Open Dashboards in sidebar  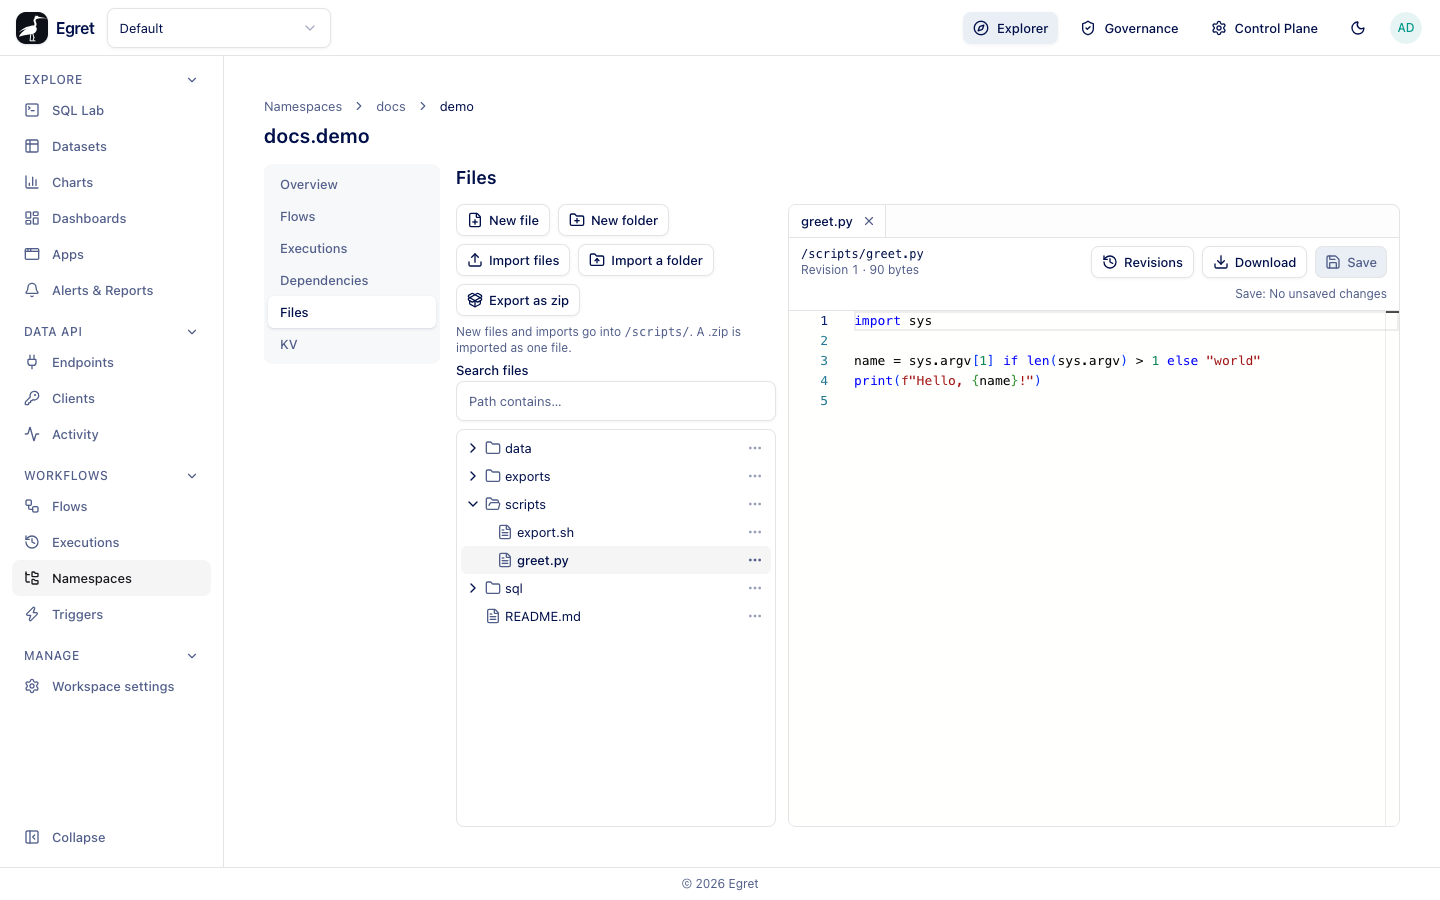[111, 218]
